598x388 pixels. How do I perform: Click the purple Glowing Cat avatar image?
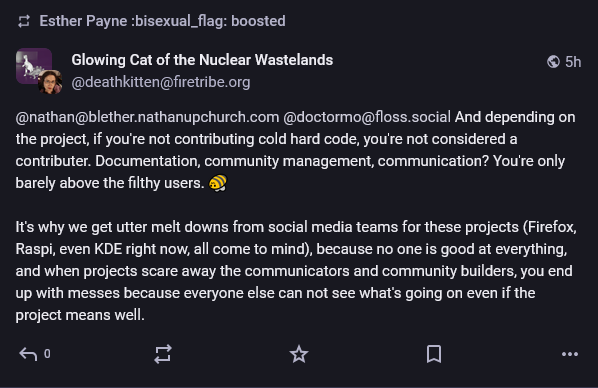(34, 66)
